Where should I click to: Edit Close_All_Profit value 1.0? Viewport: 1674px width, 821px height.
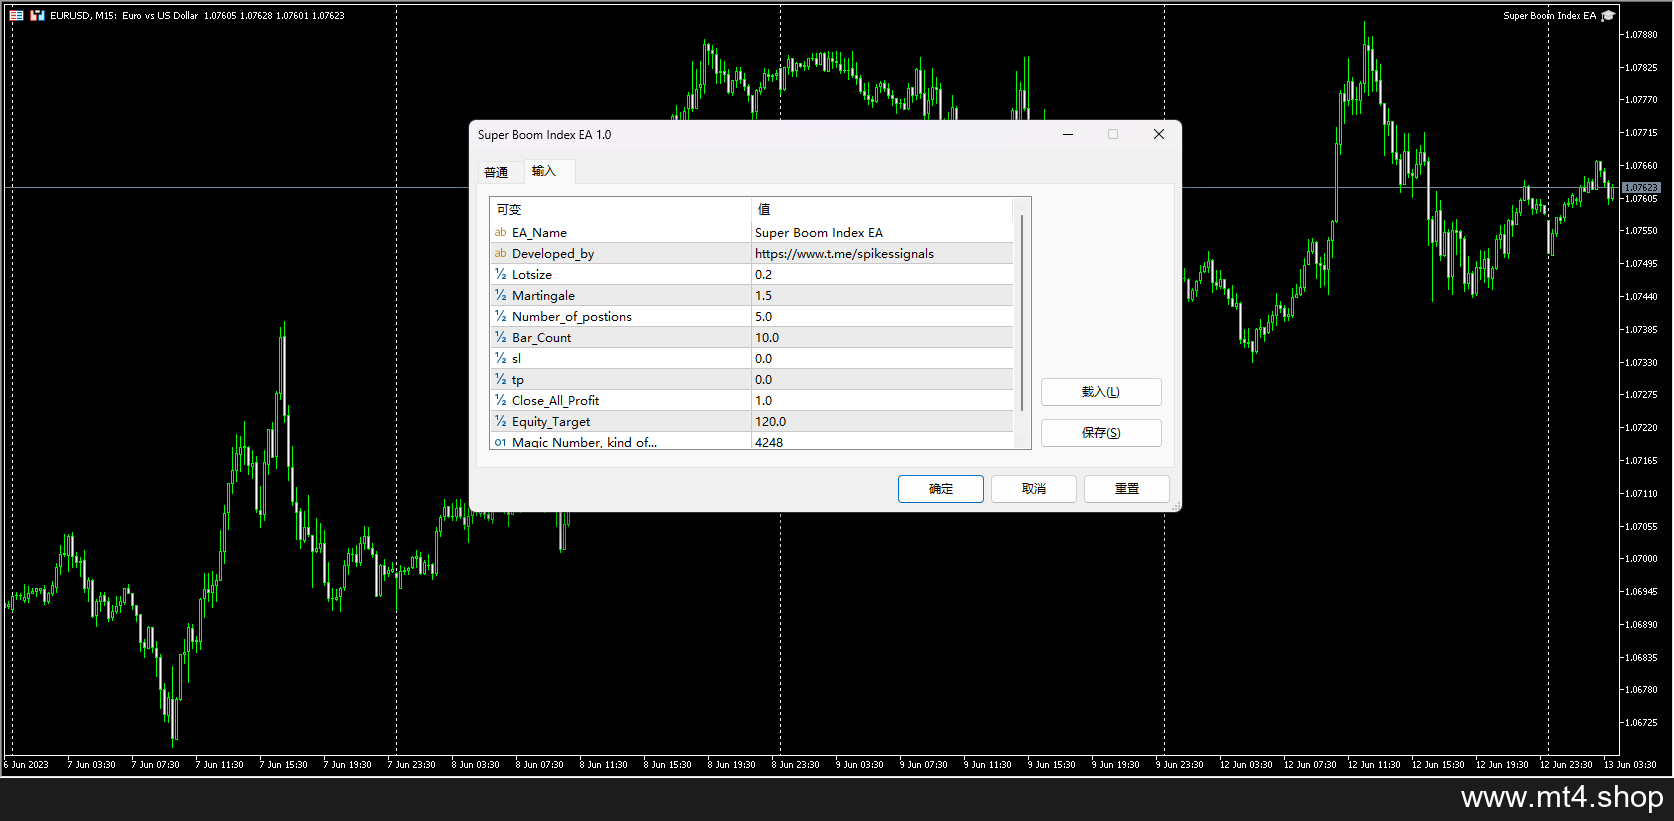tap(882, 401)
